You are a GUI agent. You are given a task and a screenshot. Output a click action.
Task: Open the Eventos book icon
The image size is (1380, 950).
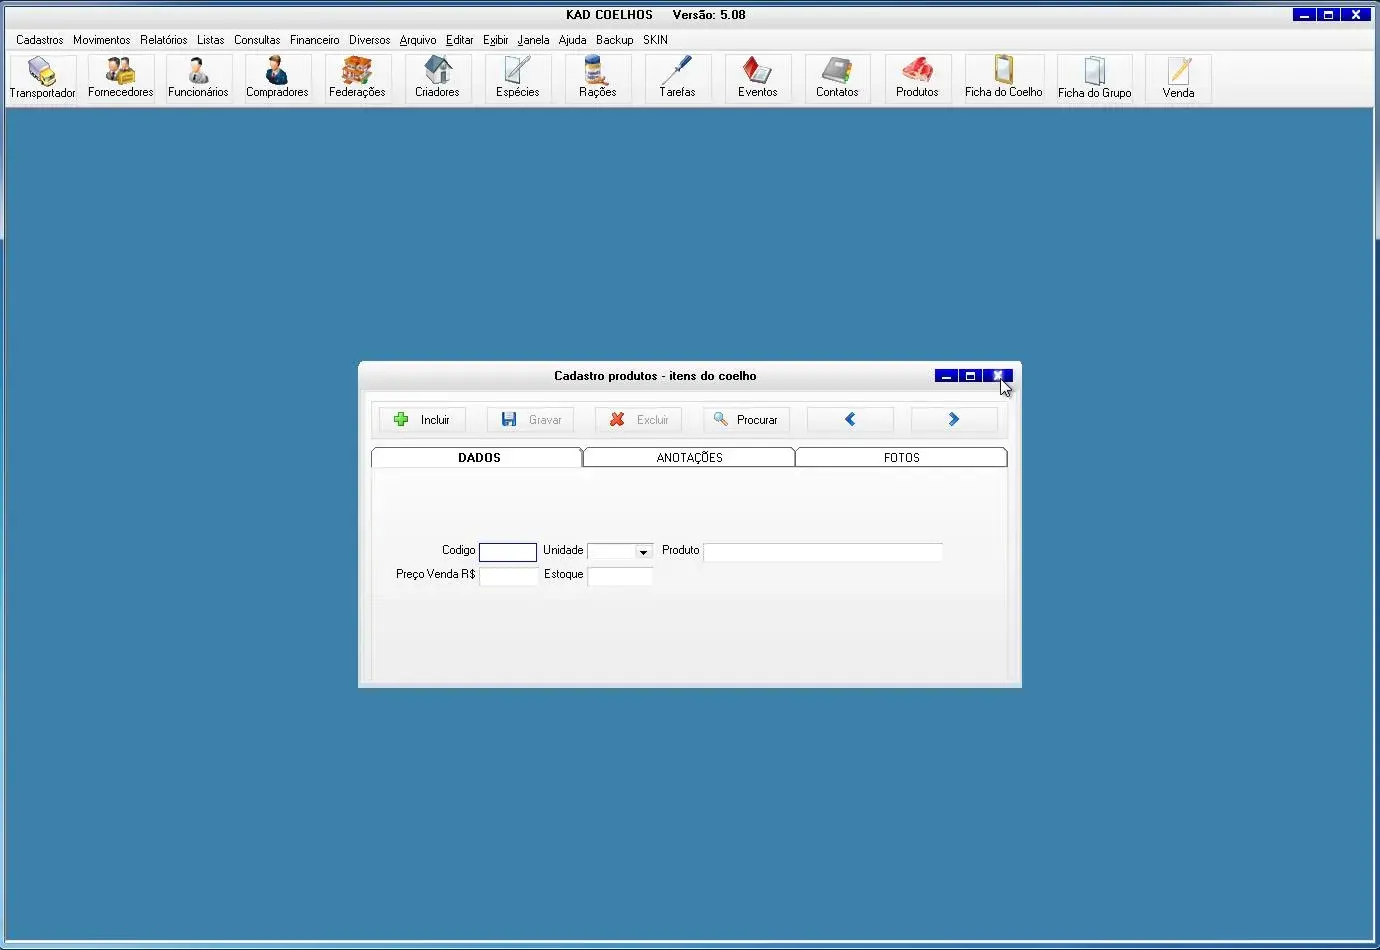pos(757,78)
